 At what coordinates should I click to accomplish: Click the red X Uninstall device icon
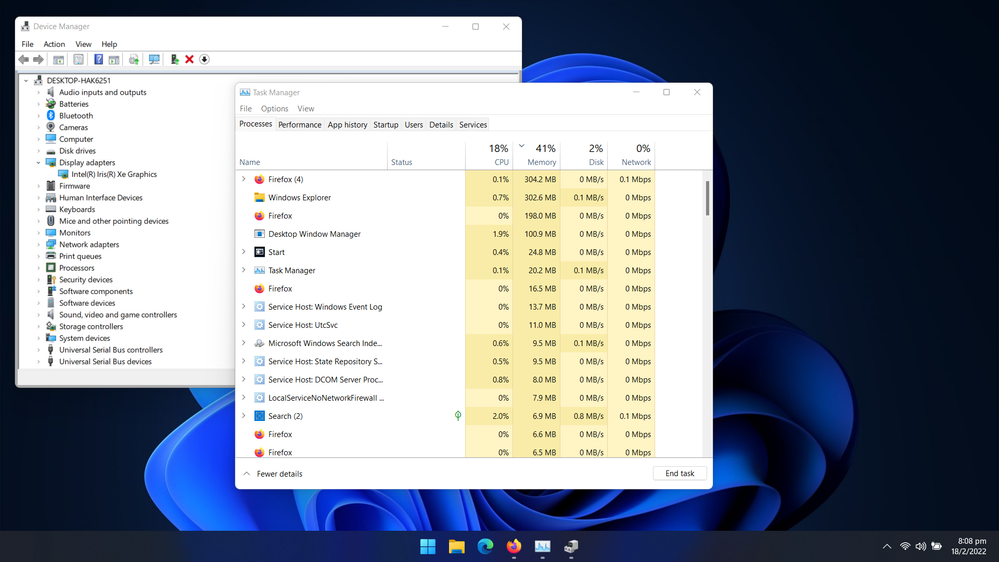[189, 59]
